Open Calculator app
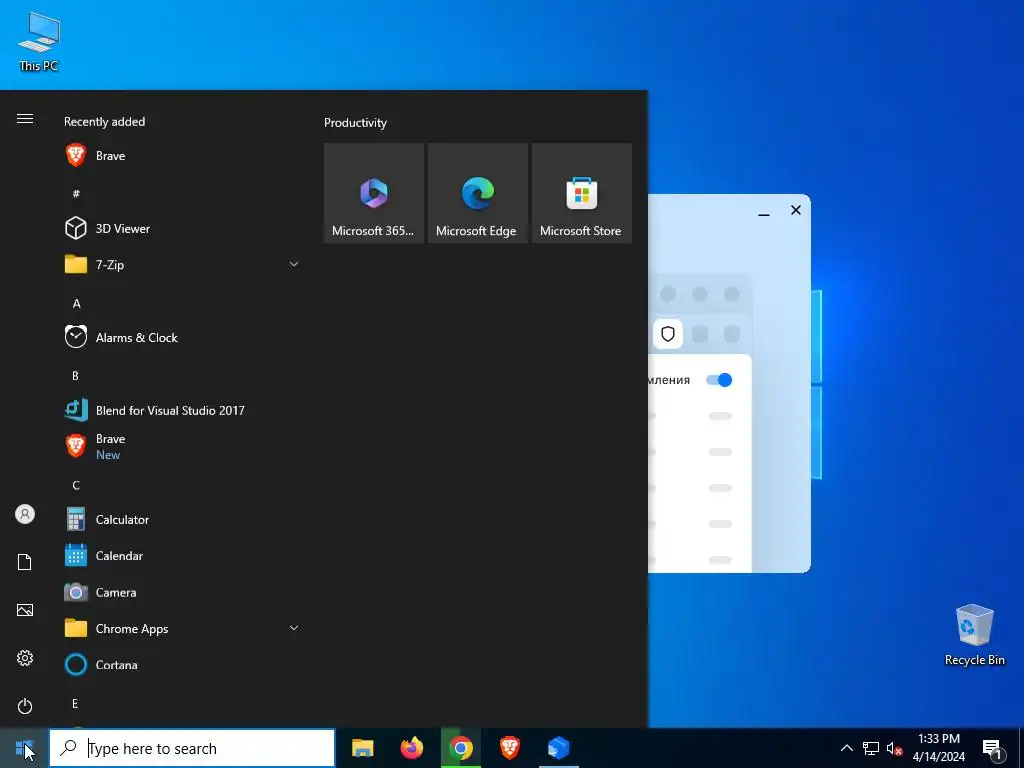Image resolution: width=1024 pixels, height=768 pixels. coord(183,520)
